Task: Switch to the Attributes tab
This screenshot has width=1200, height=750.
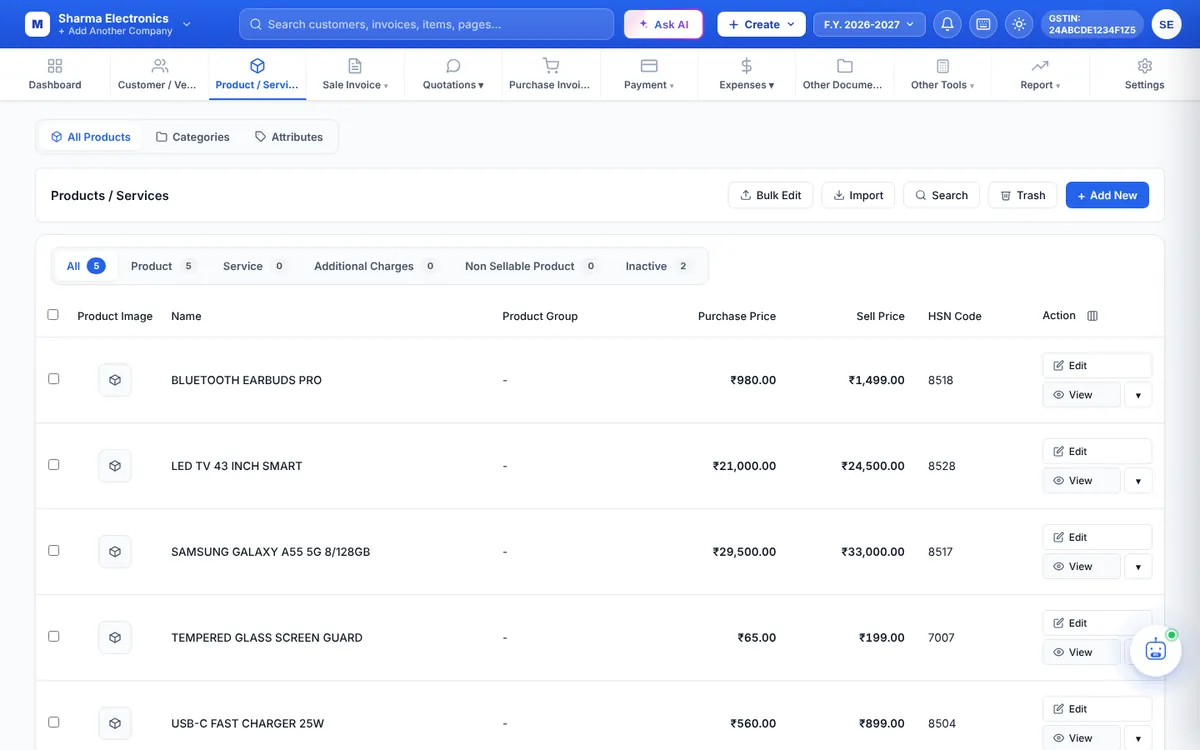Action: pos(289,137)
